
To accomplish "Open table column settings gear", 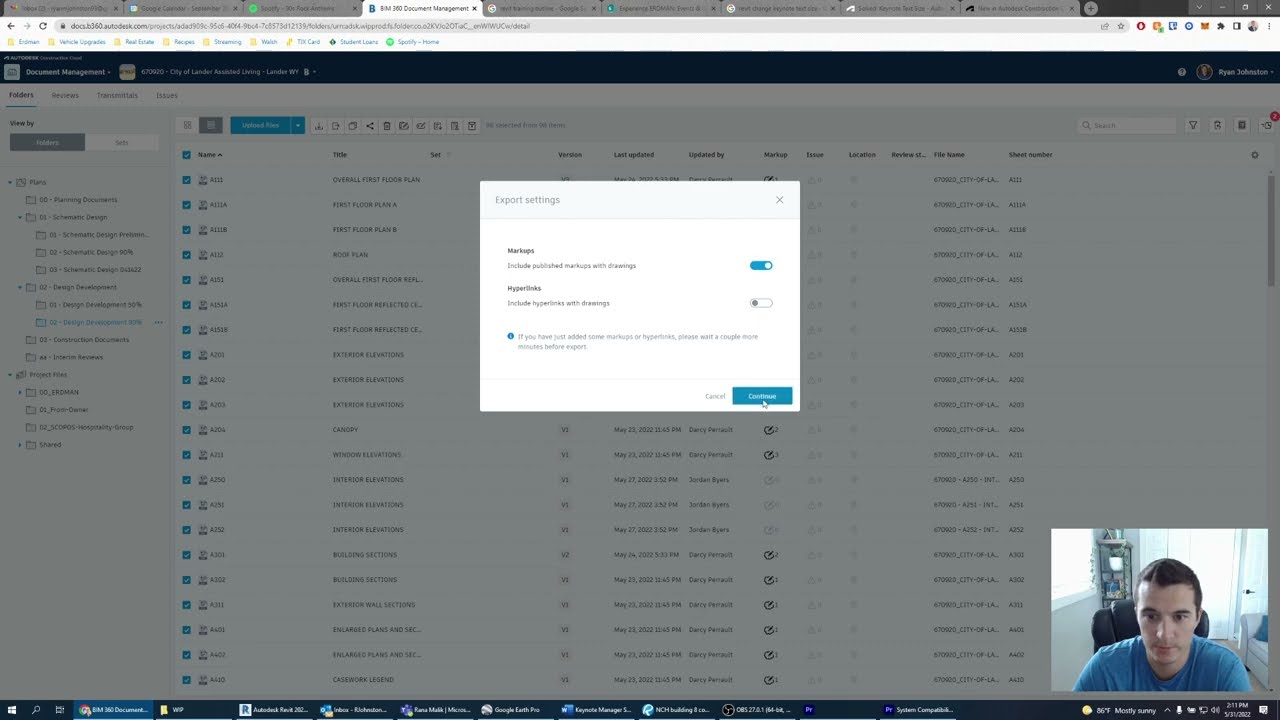I will click(x=1255, y=155).
